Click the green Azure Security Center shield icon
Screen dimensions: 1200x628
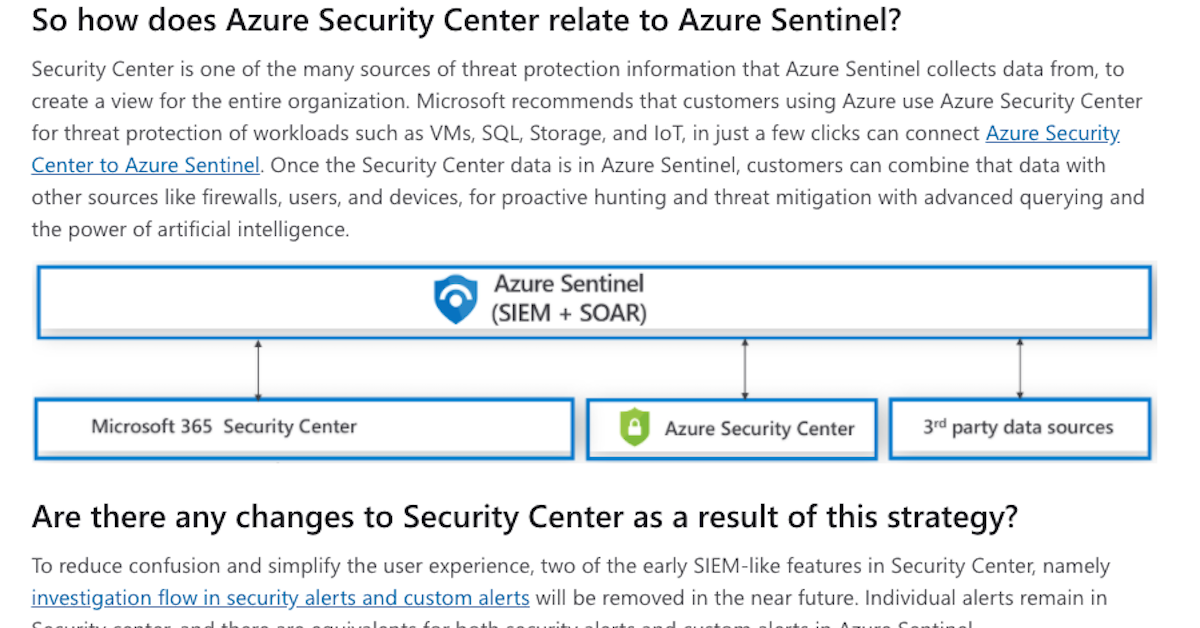pos(634,428)
